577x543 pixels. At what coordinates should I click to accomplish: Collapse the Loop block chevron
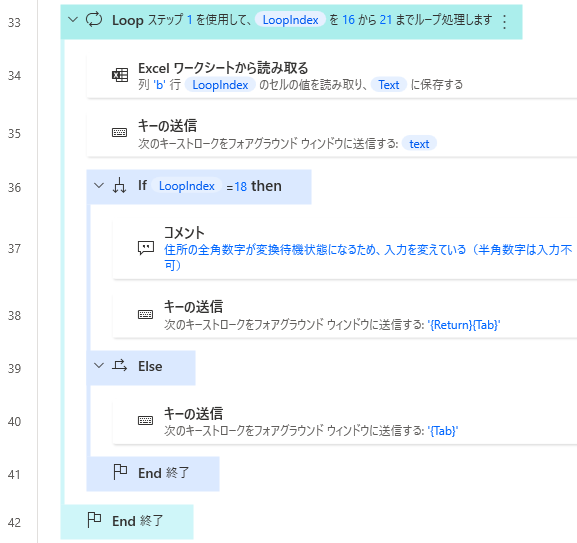point(73,19)
